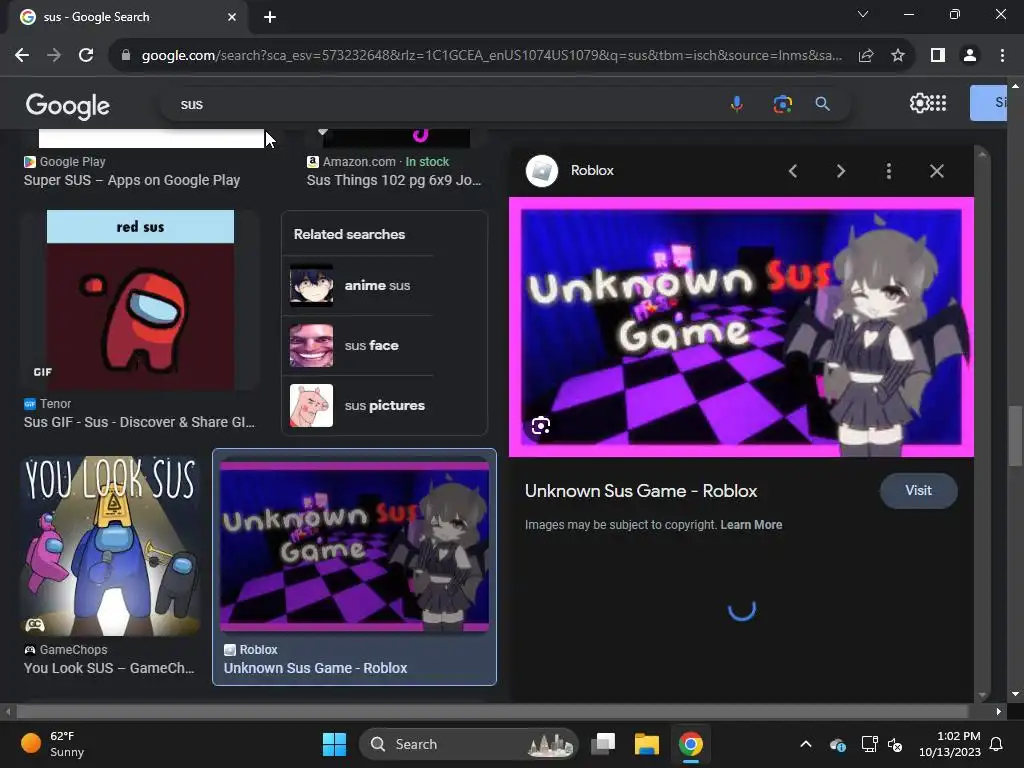
Task: Show next image in preview panel
Action: (x=840, y=171)
